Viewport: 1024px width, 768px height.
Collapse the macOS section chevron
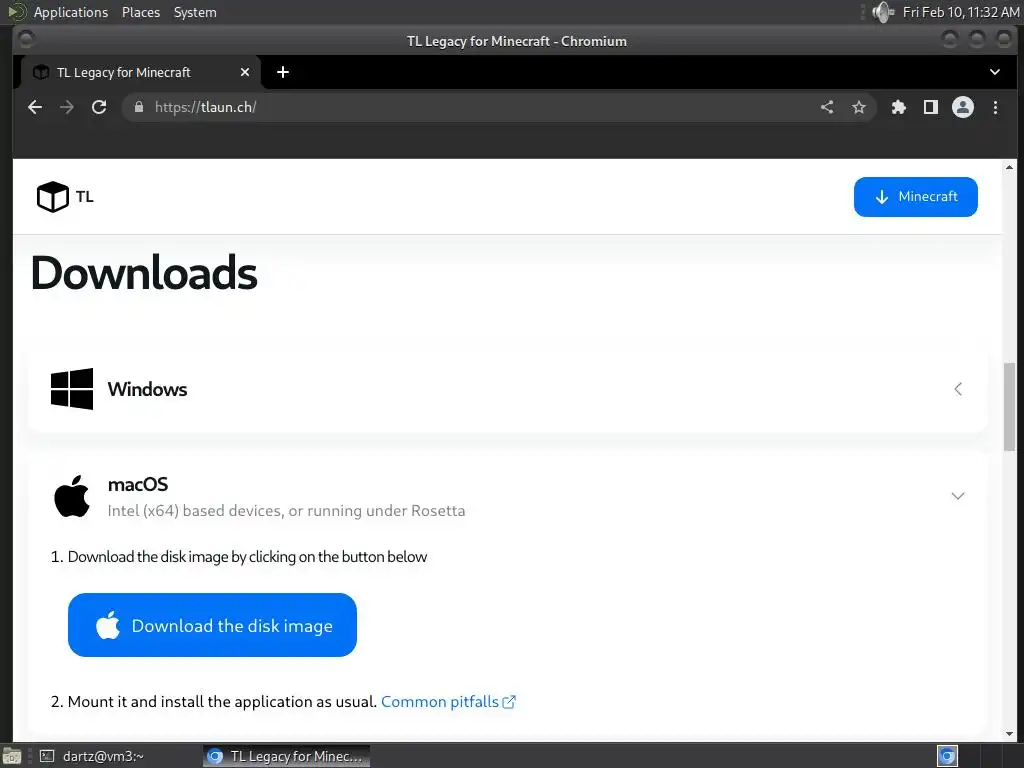[958, 496]
